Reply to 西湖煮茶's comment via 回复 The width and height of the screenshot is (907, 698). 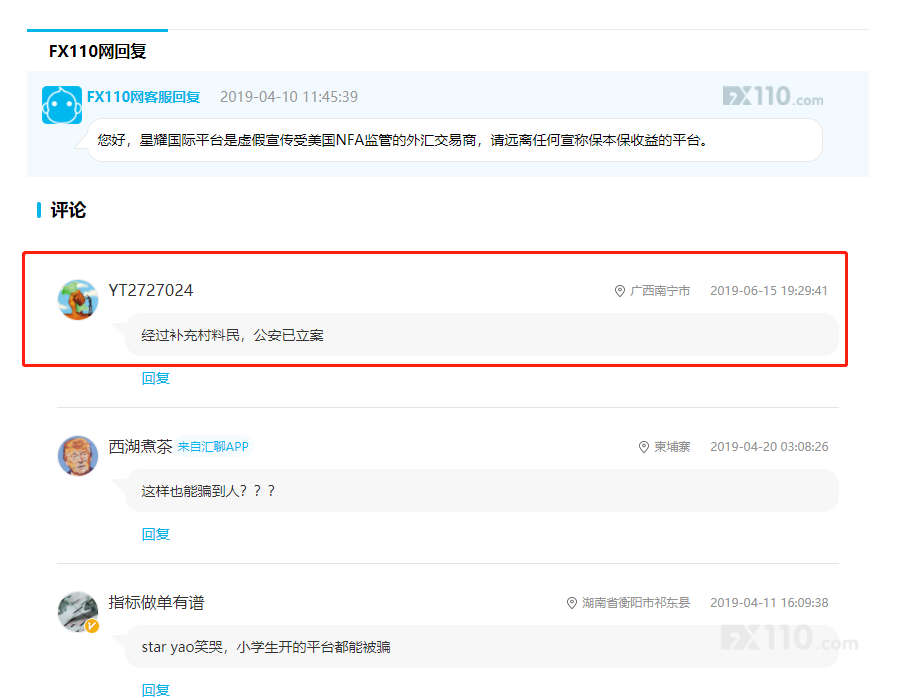156,534
